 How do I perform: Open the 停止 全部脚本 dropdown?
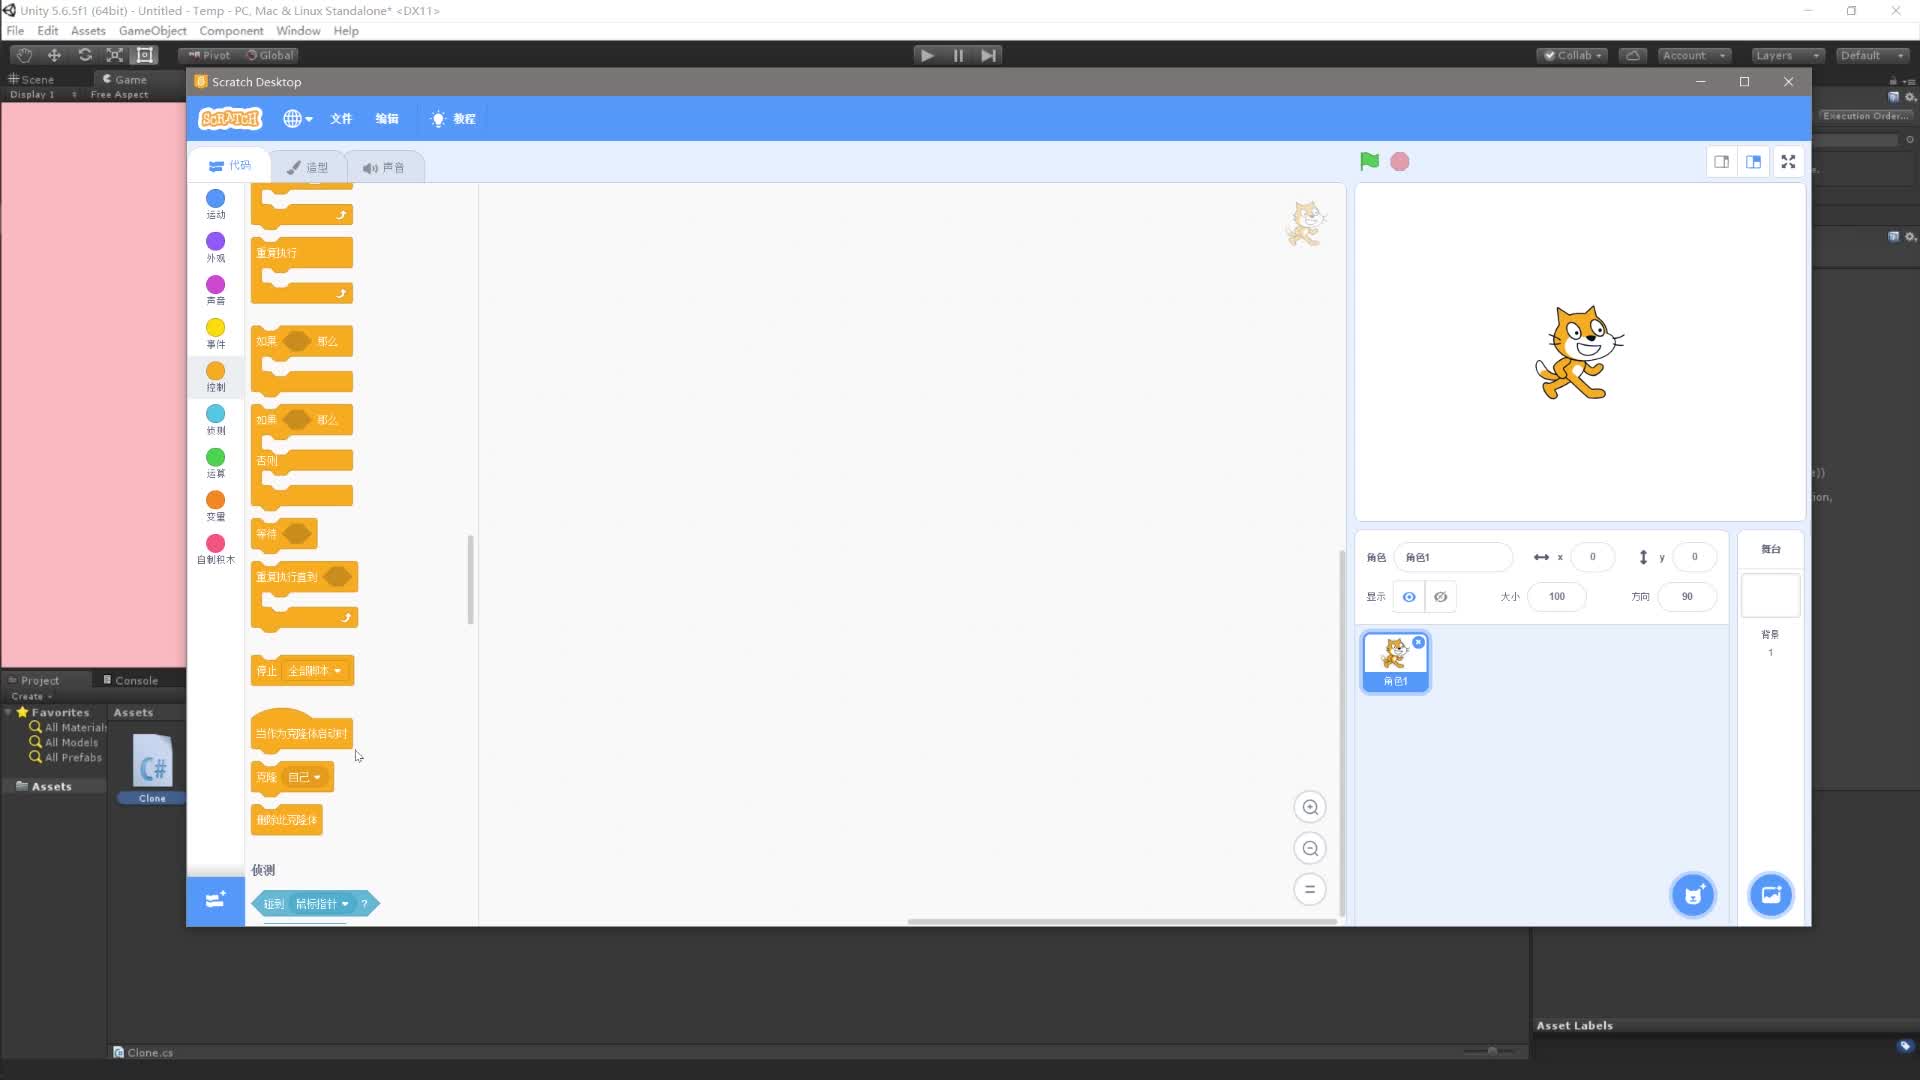point(315,671)
